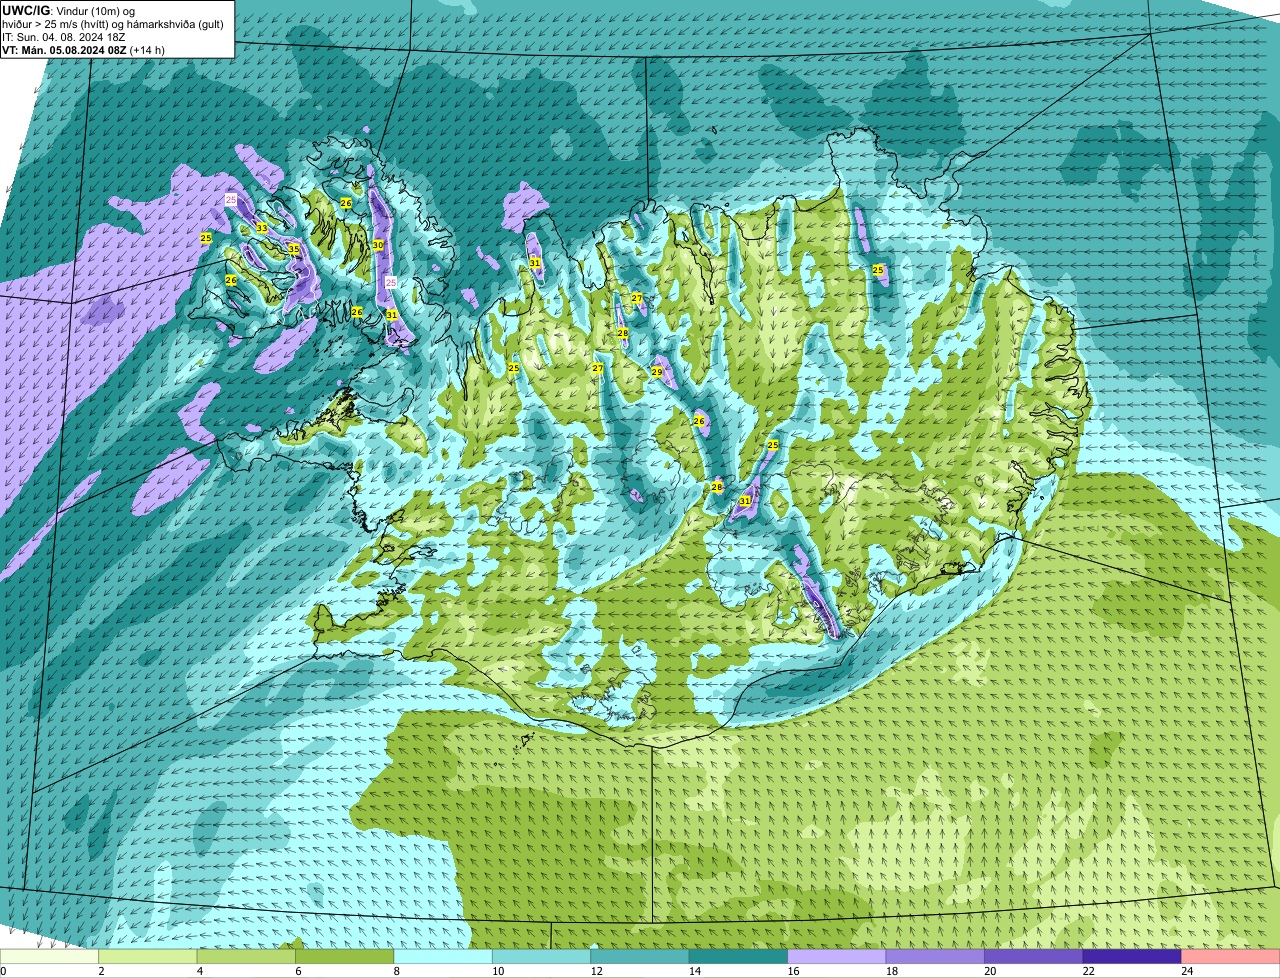This screenshot has width=1280, height=978.
Task: Click the yellow gust label 29
Action: 657,372
